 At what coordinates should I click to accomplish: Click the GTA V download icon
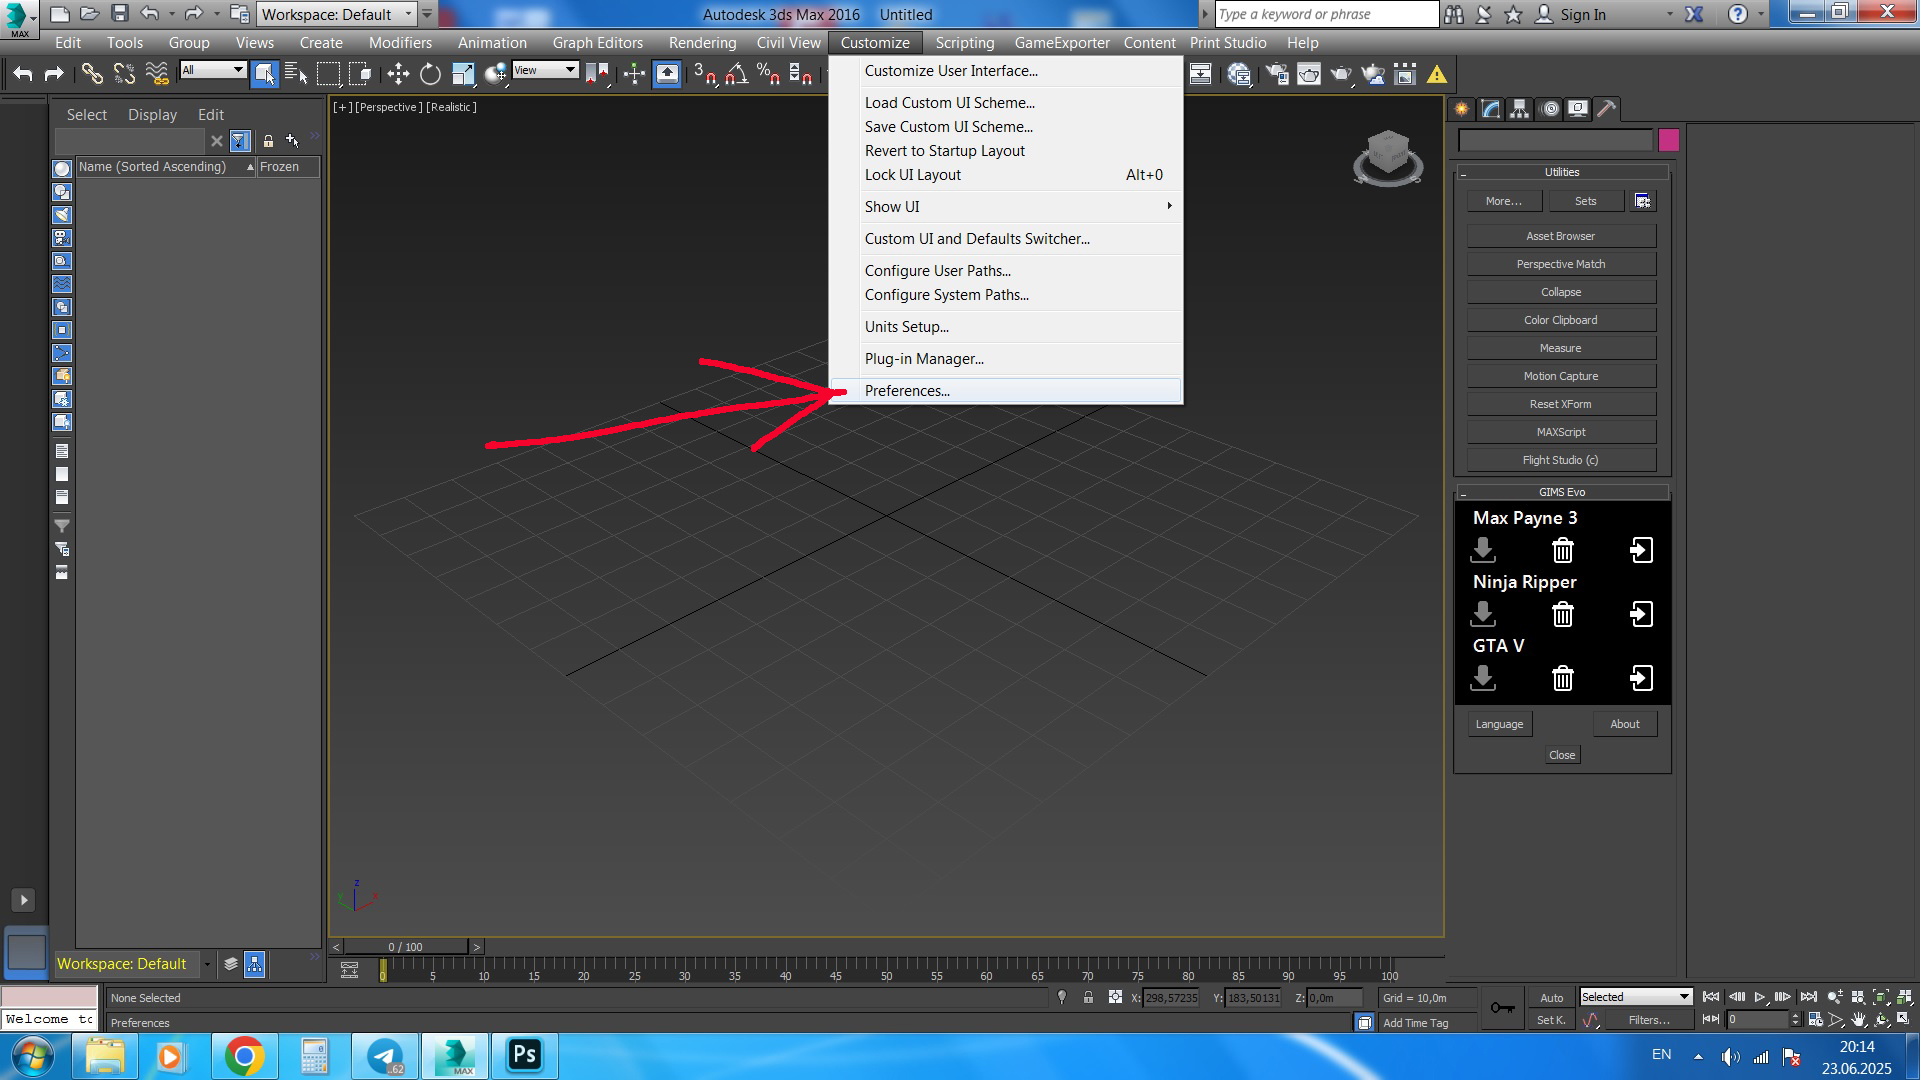(1483, 678)
